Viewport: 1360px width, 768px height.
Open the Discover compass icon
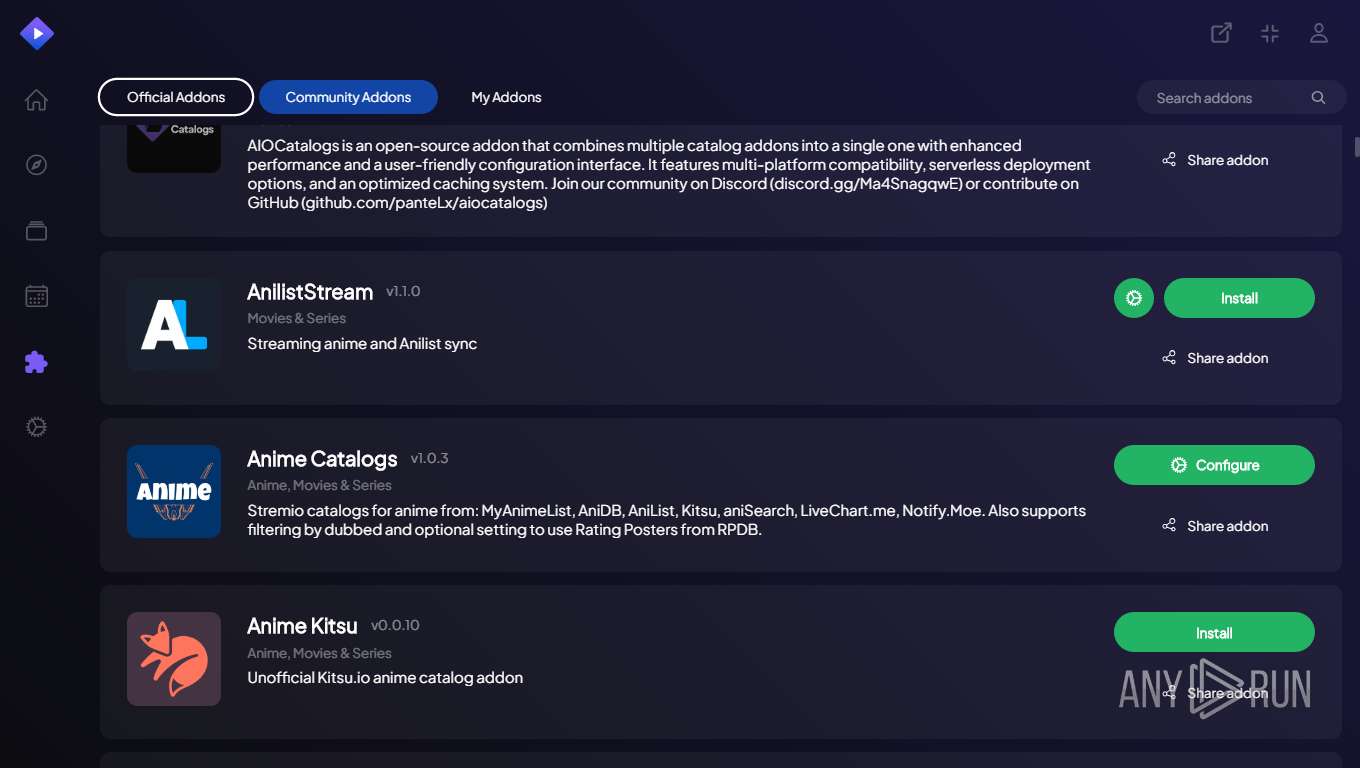pyautogui.click(x=36, y=165)
